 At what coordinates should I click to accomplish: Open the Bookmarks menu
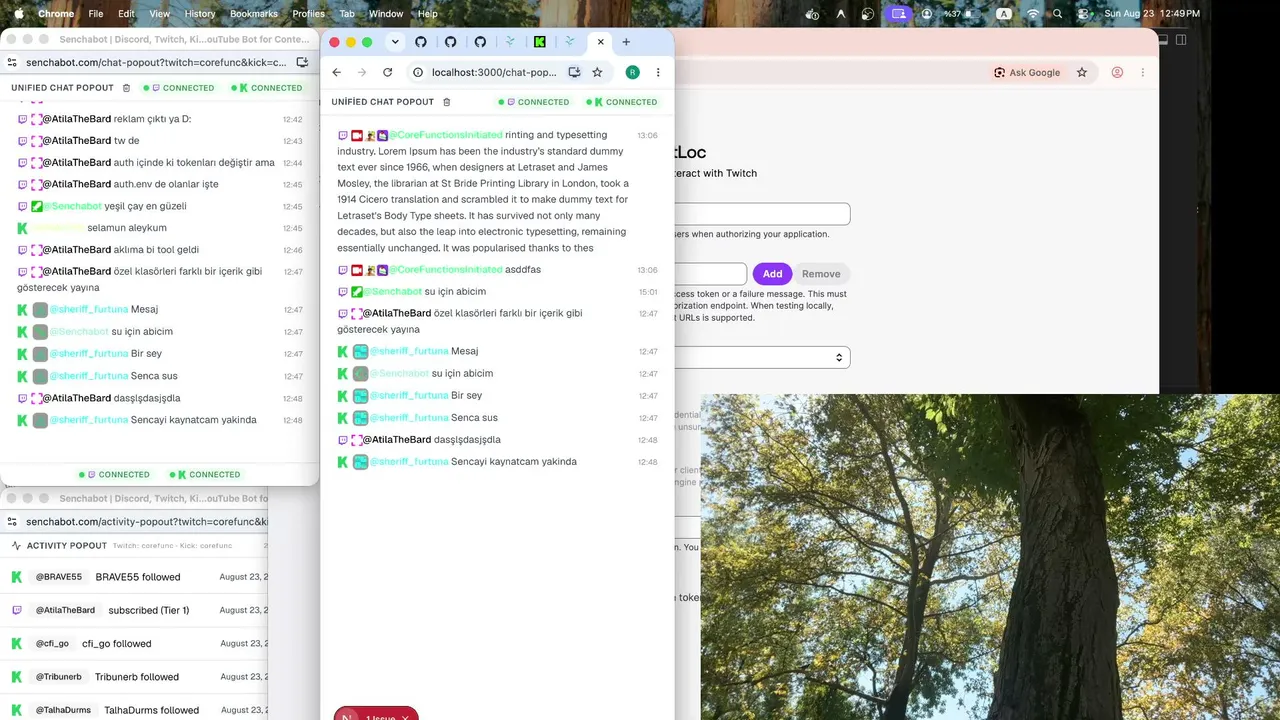pos(254,14)
